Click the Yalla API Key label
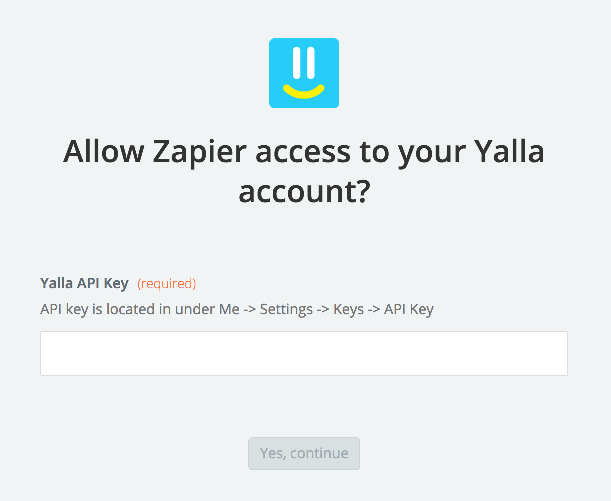Image resolution: width=611 pixels, height=501 pixels. (x=84, y=283)
